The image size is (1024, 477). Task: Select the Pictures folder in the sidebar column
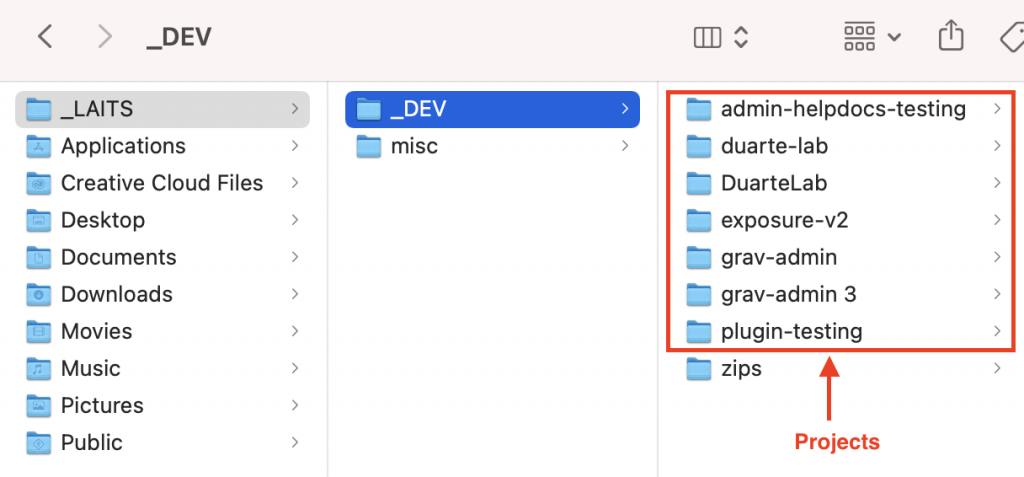point(163,406)
